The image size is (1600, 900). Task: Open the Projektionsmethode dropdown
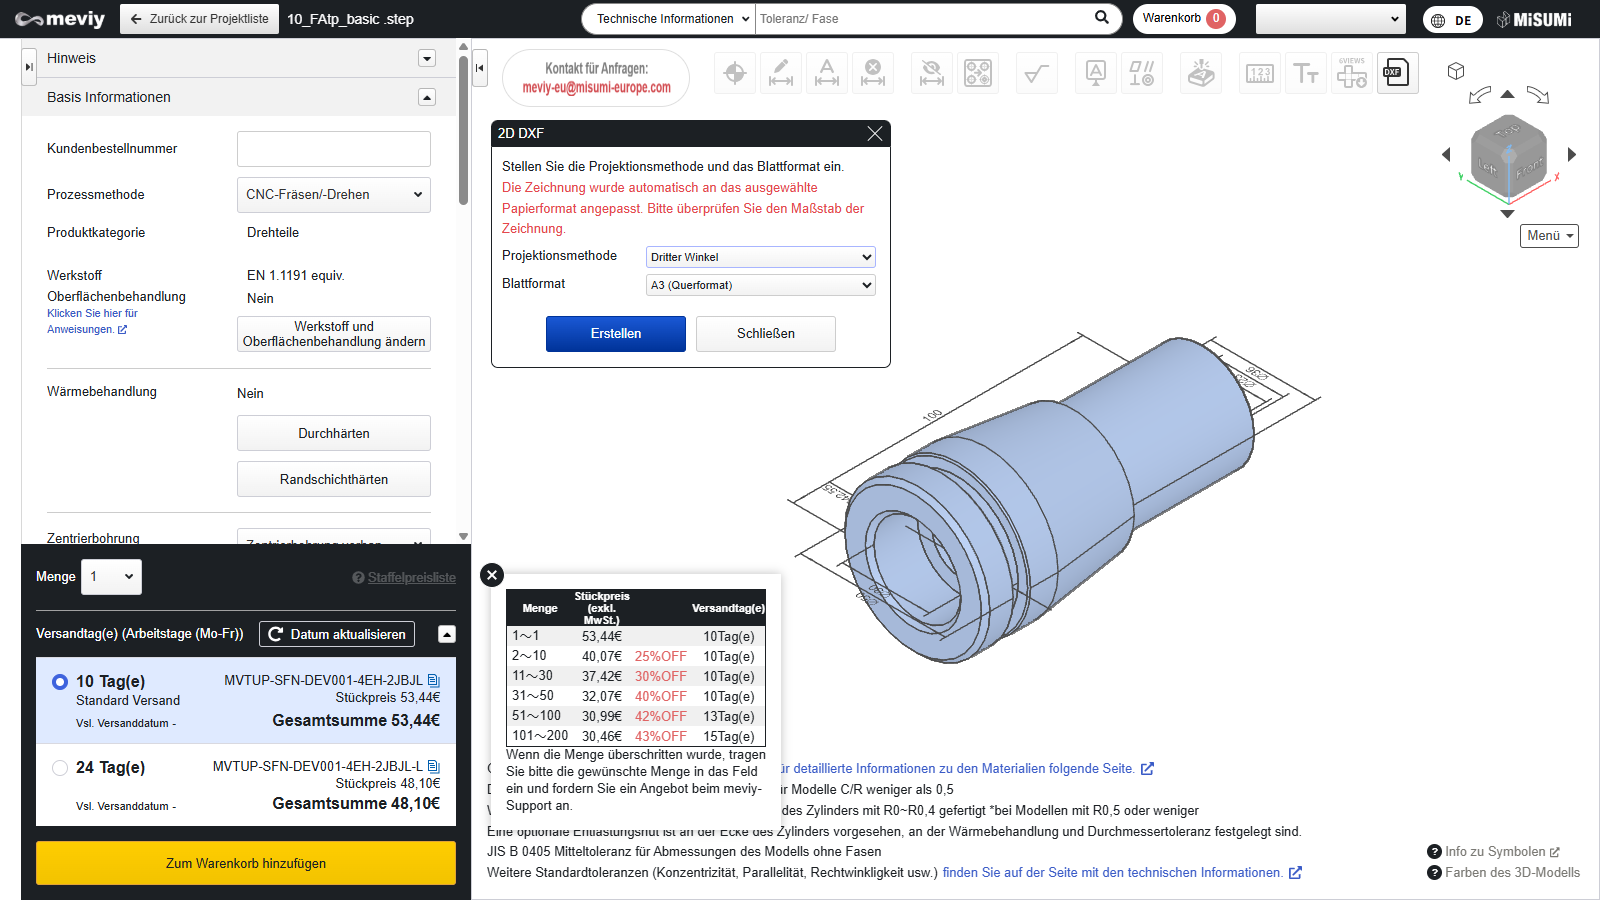pyautogui.click(x=760, y=257)
